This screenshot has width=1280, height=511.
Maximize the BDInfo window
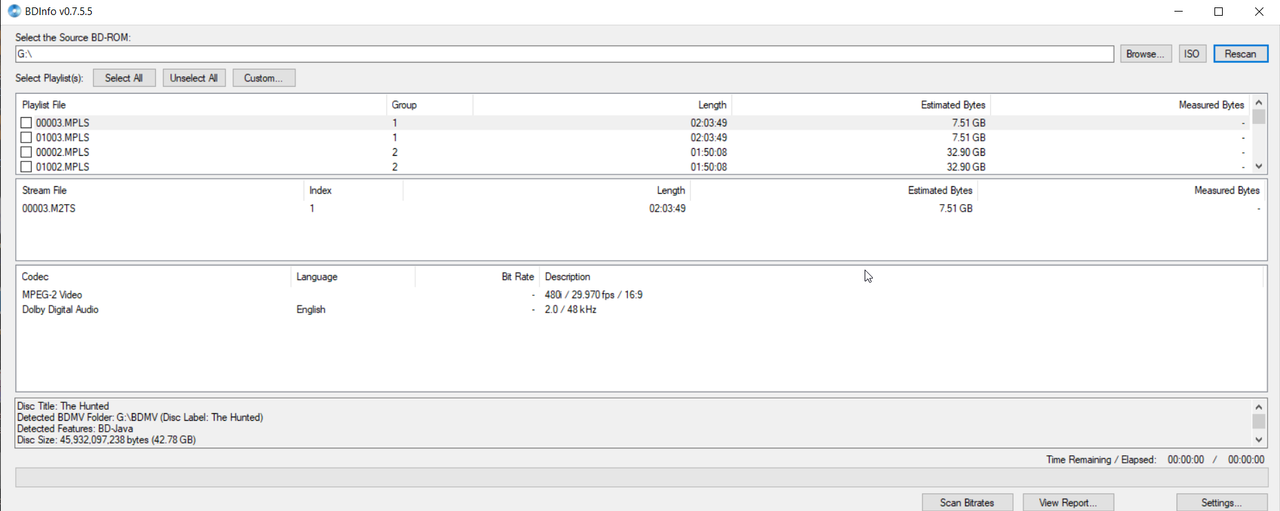[1218, 11]
